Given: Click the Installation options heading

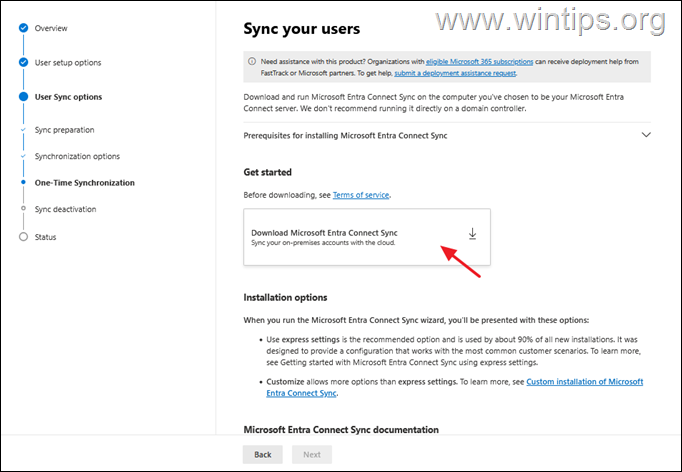Looking at the screenshot, I should click(285, 298).
